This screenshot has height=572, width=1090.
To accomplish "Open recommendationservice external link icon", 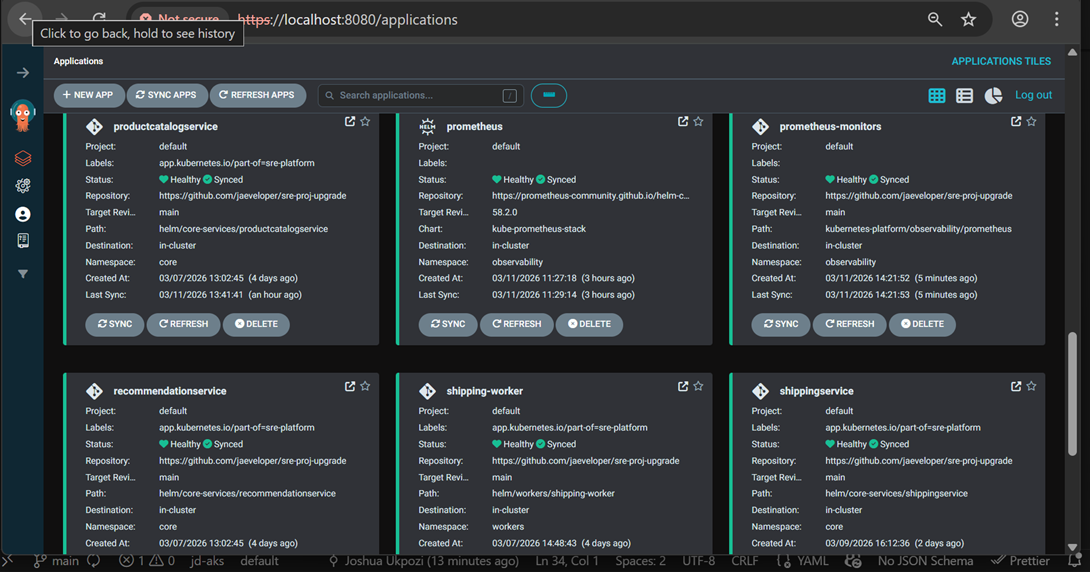I will 350,386.
